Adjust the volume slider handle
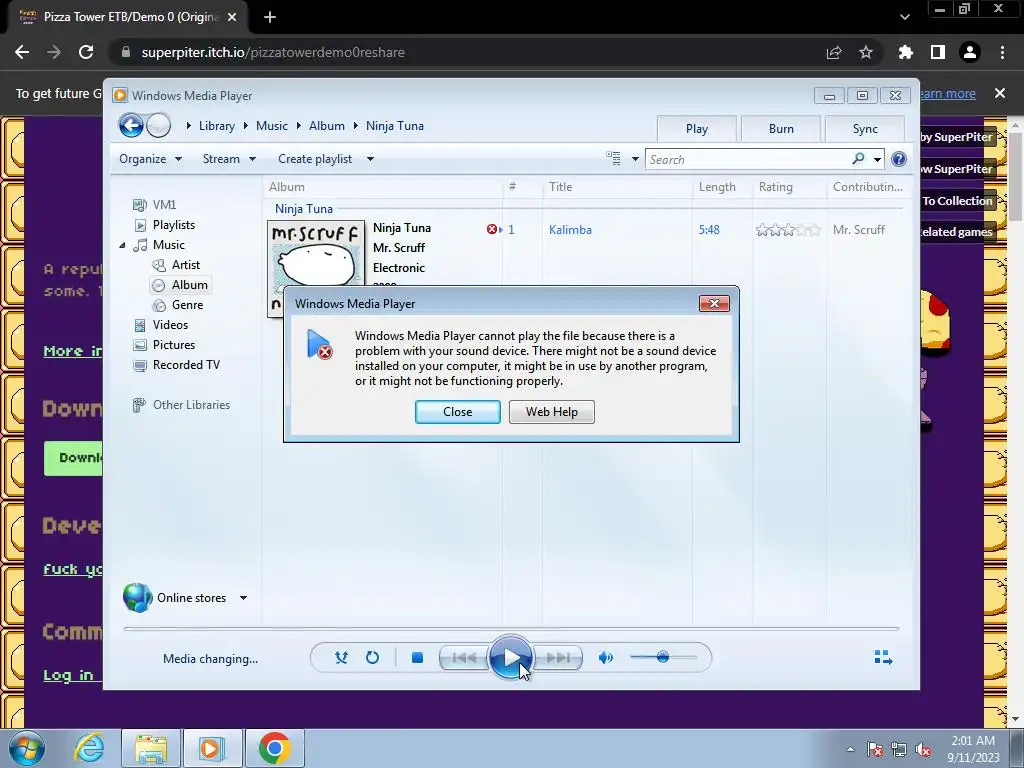Screen dimensions: 1024x768 [663, 657]
